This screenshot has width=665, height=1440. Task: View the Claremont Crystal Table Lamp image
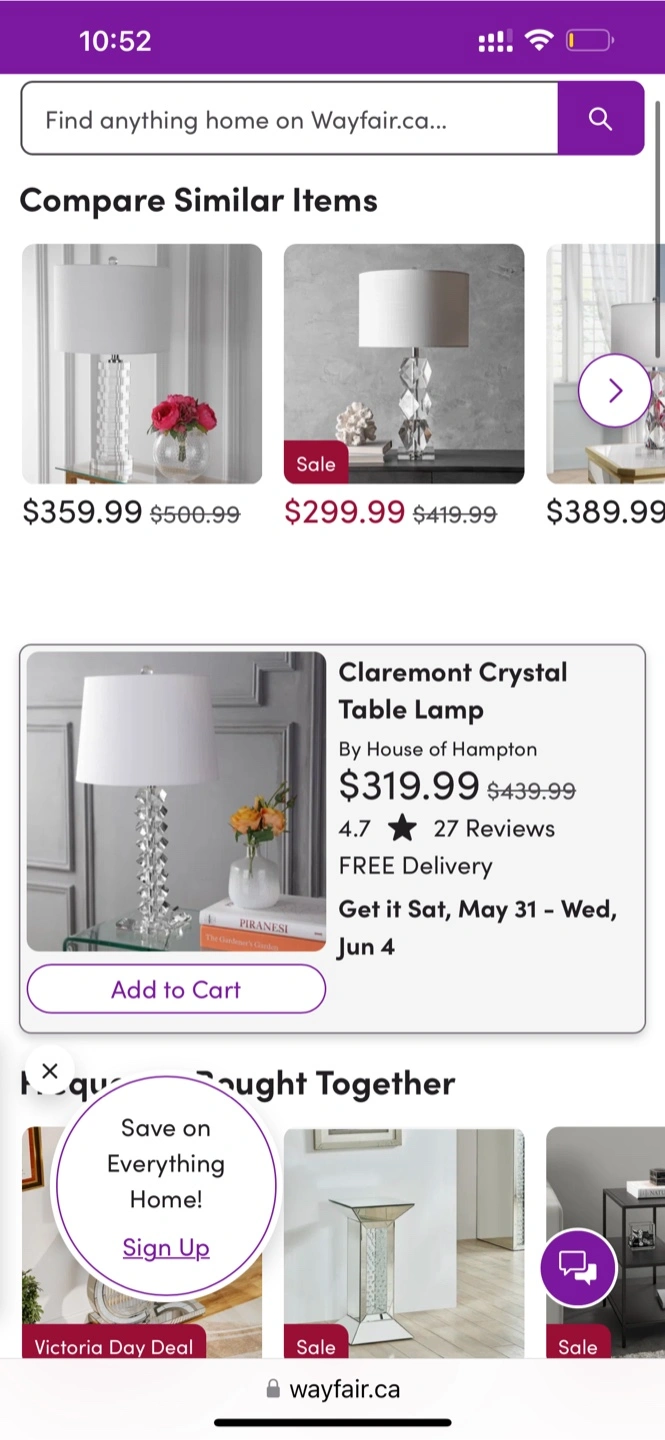176,801
